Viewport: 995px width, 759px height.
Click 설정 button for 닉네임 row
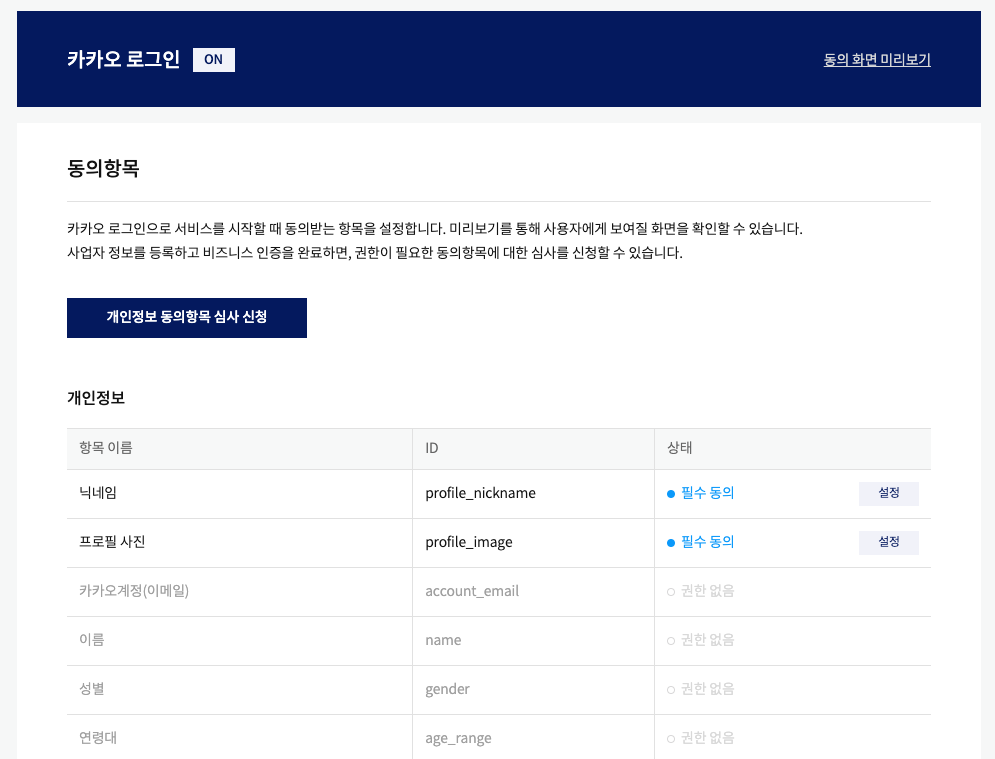888,493
